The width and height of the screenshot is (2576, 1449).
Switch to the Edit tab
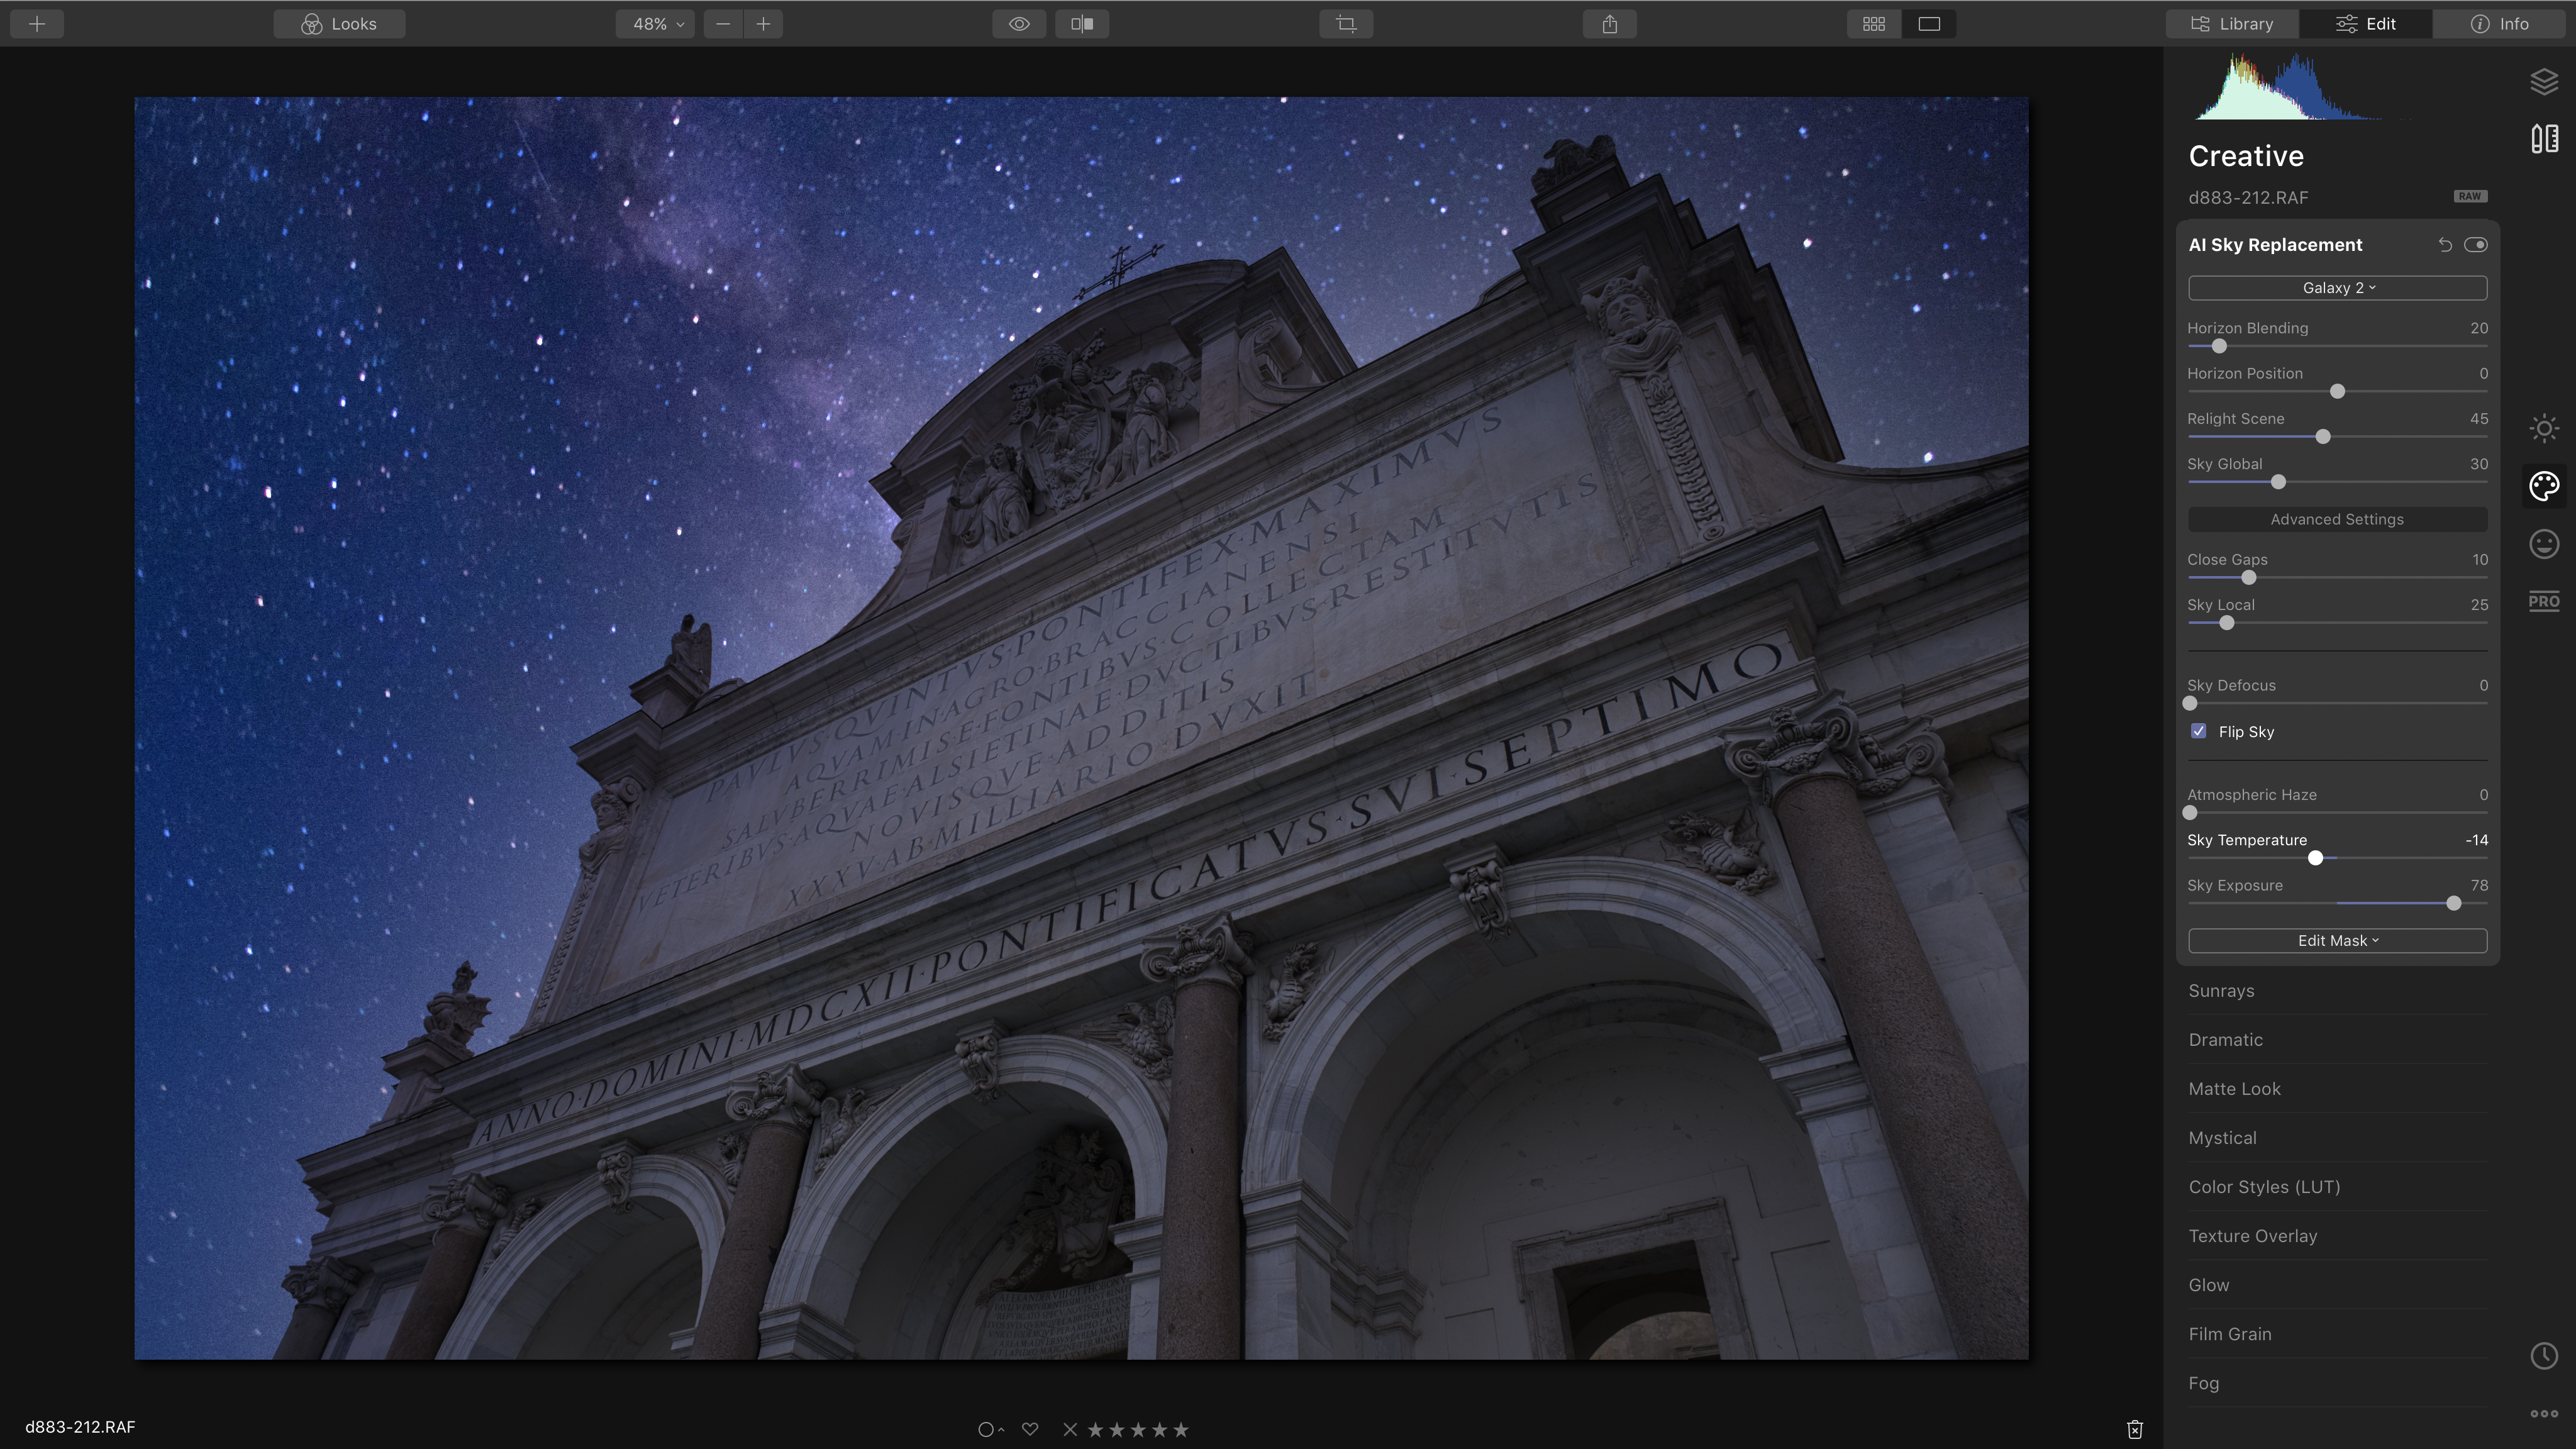point(2366,24)
